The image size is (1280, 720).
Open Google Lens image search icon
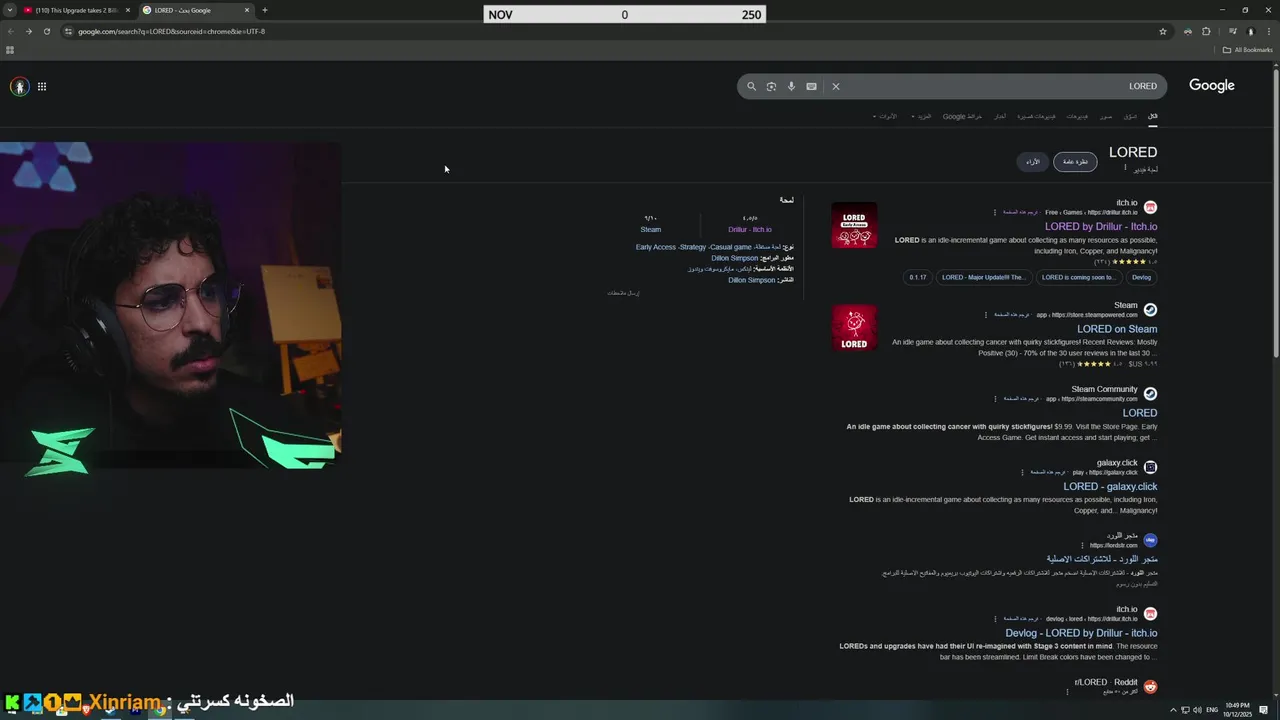tap(771, 86)
